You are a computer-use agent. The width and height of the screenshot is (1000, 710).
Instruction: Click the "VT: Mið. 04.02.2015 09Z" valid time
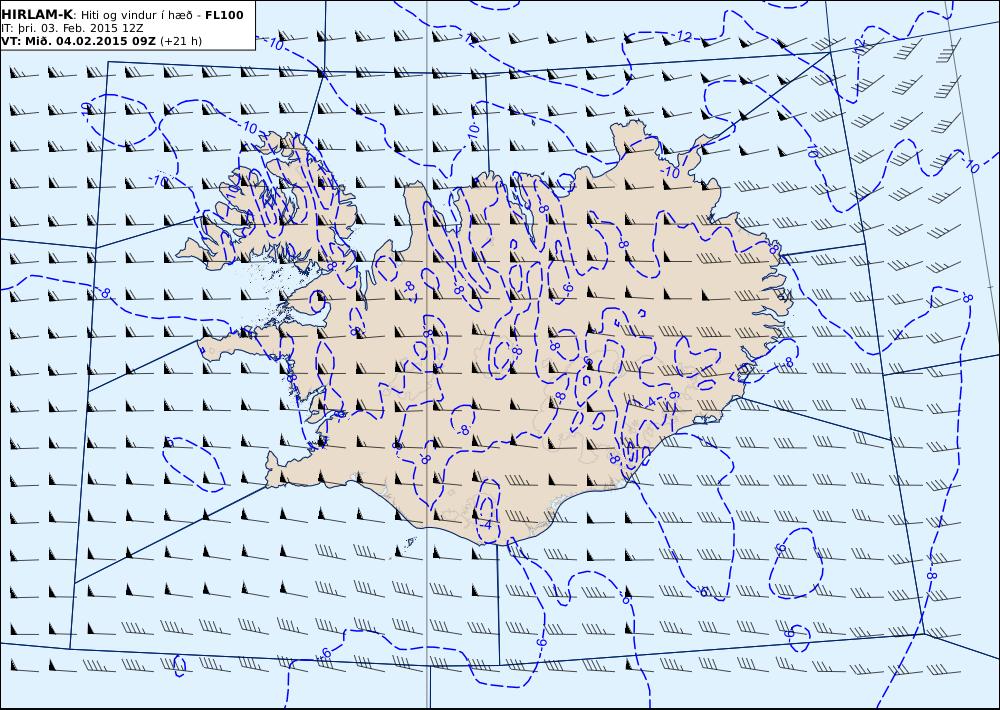[78, 41]
